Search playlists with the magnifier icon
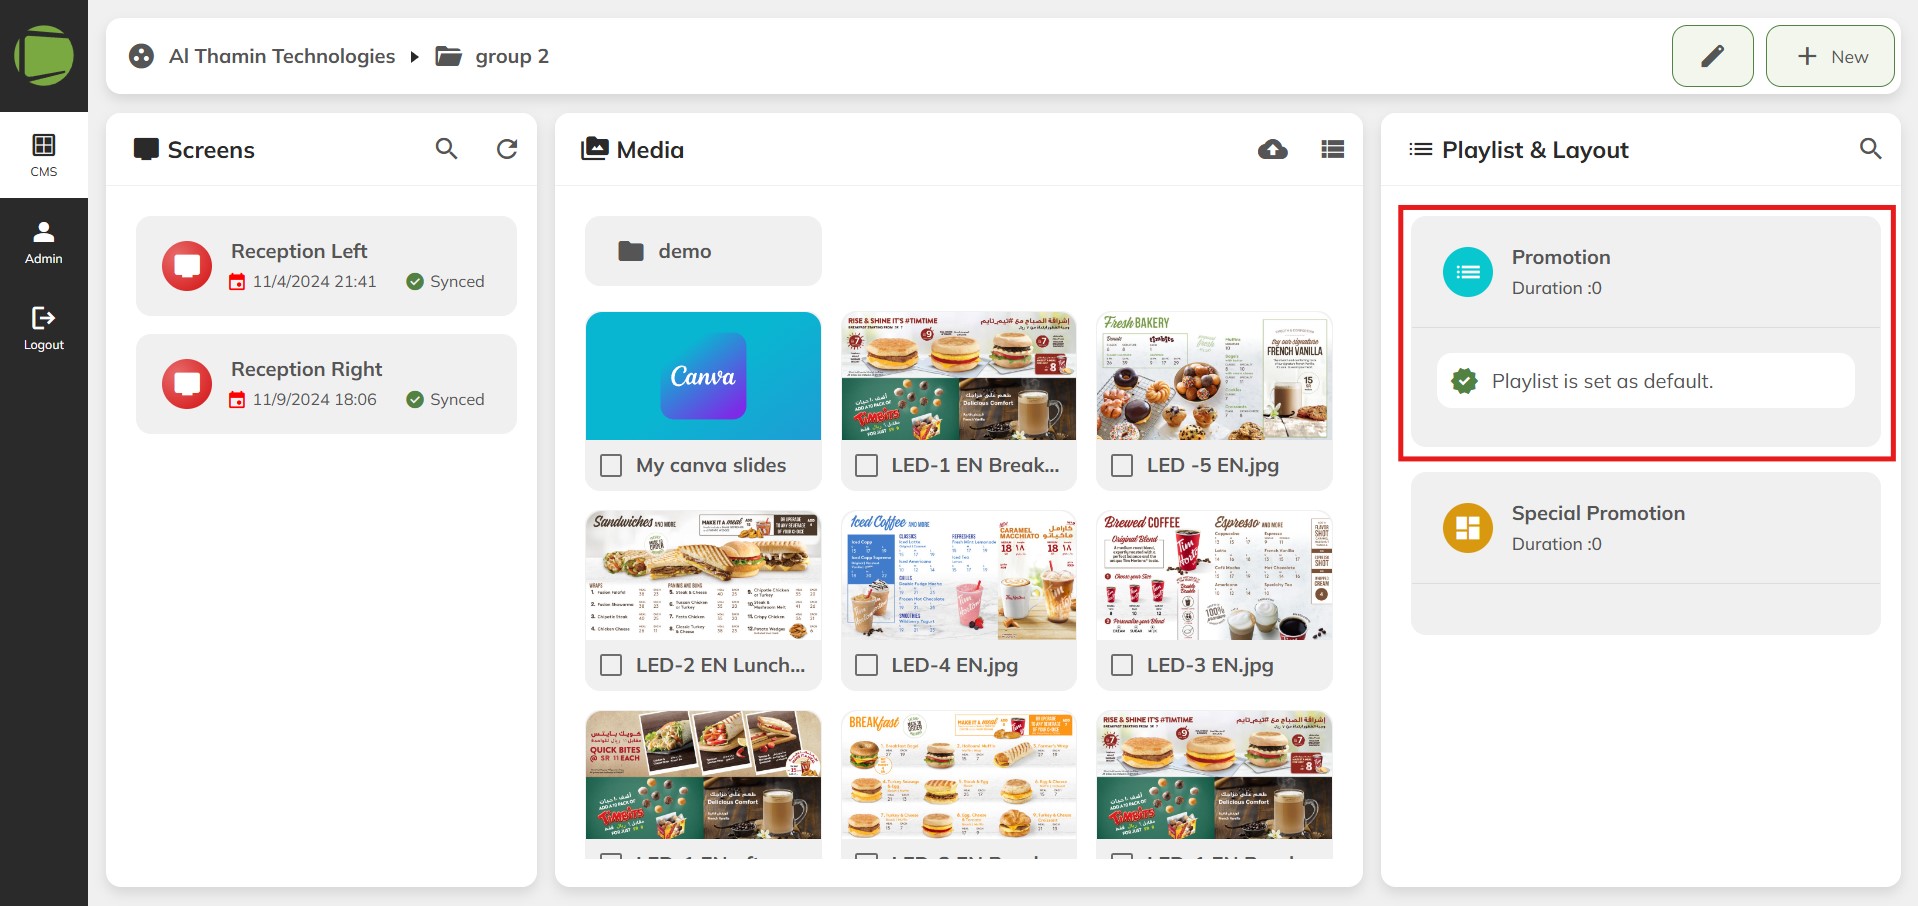 1870,149
